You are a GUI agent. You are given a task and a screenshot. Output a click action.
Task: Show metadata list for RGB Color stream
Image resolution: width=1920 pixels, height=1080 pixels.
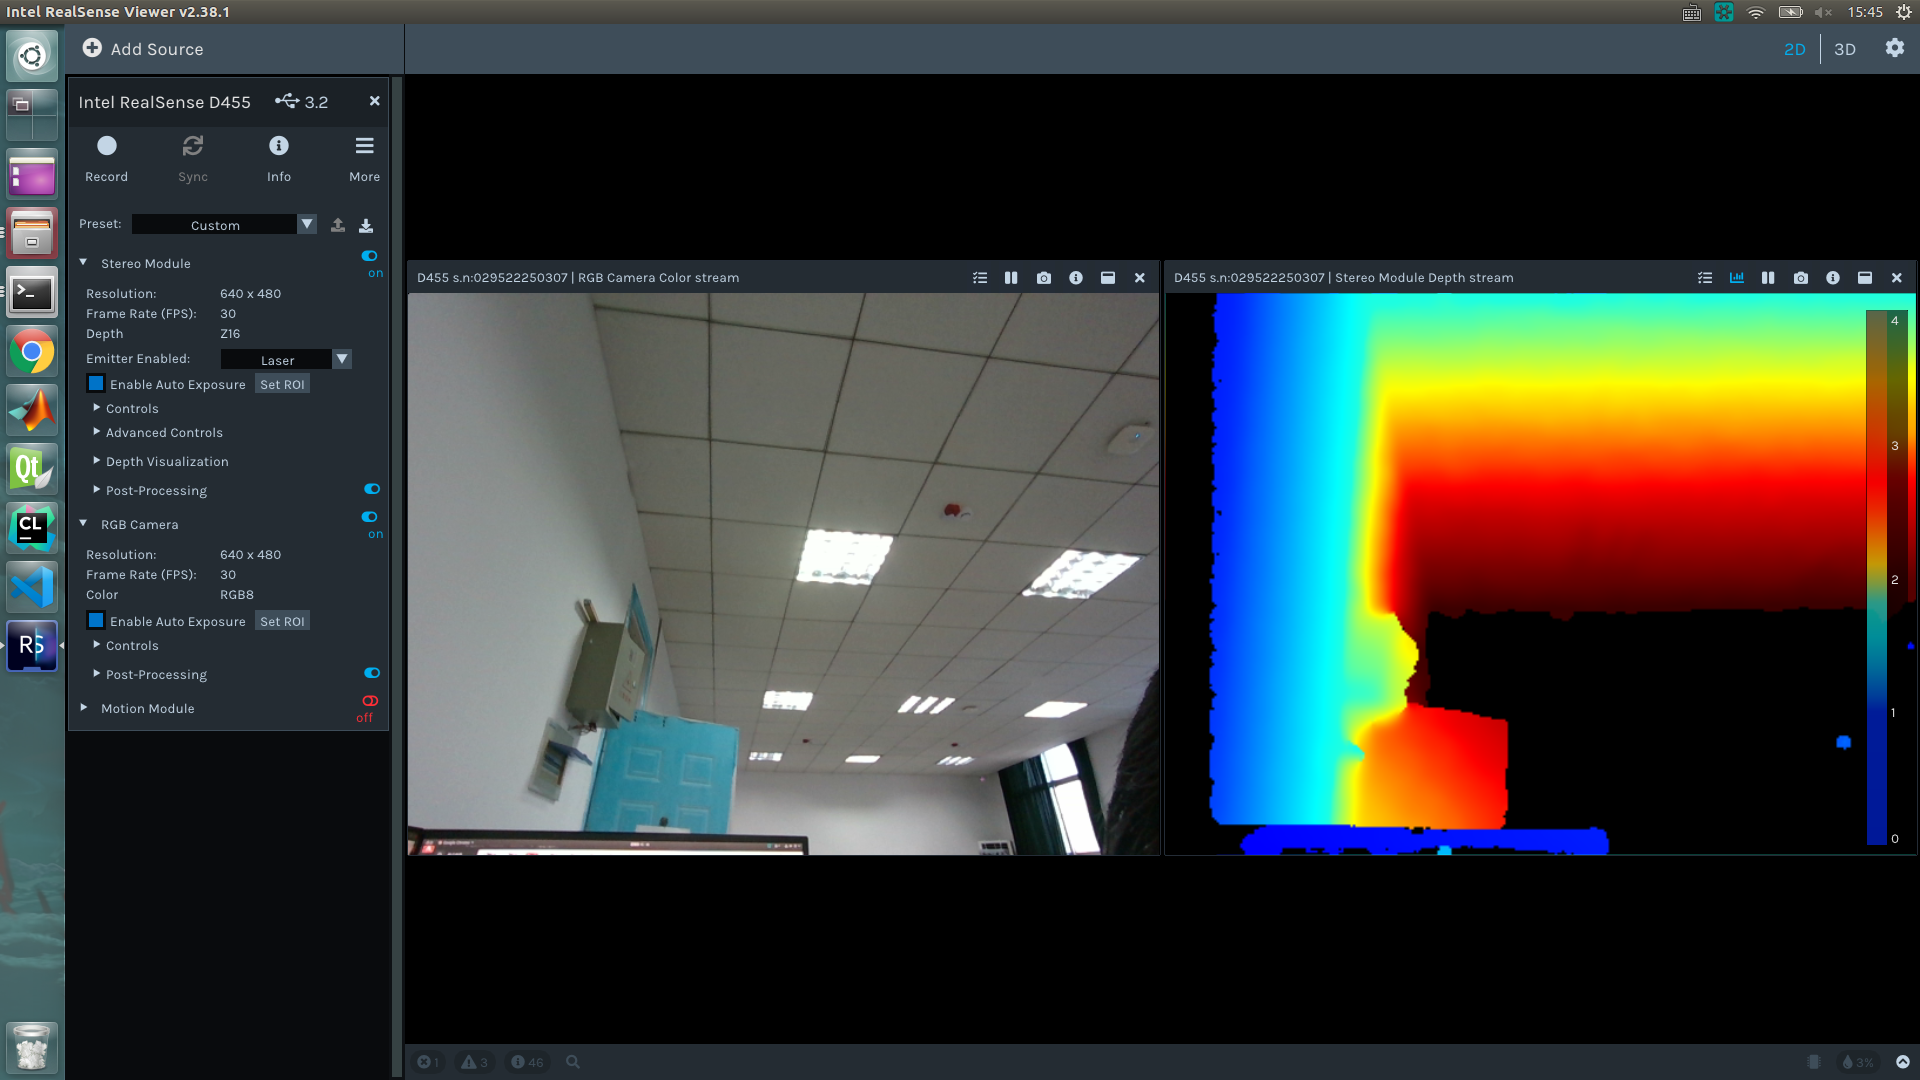coord(980,278)
